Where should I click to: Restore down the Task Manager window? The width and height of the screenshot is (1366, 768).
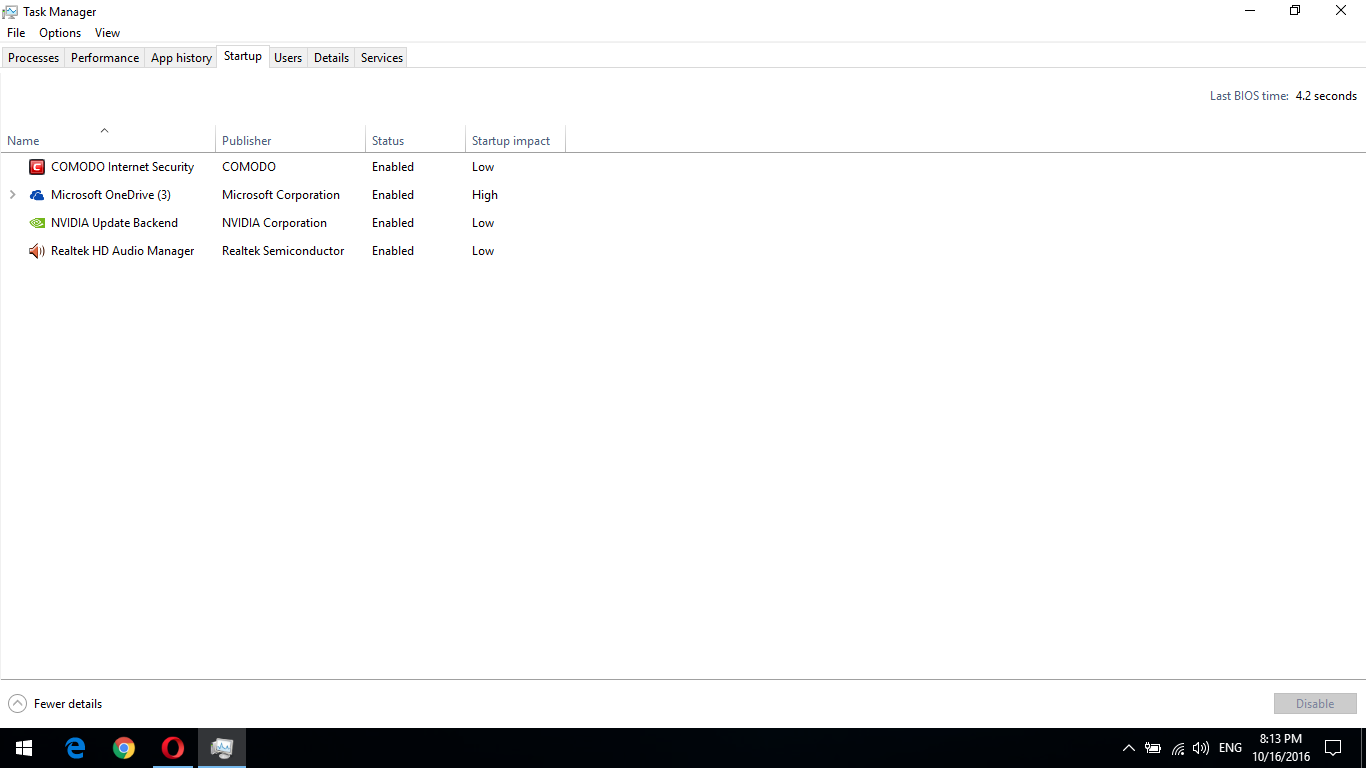tap(1295, 11)
